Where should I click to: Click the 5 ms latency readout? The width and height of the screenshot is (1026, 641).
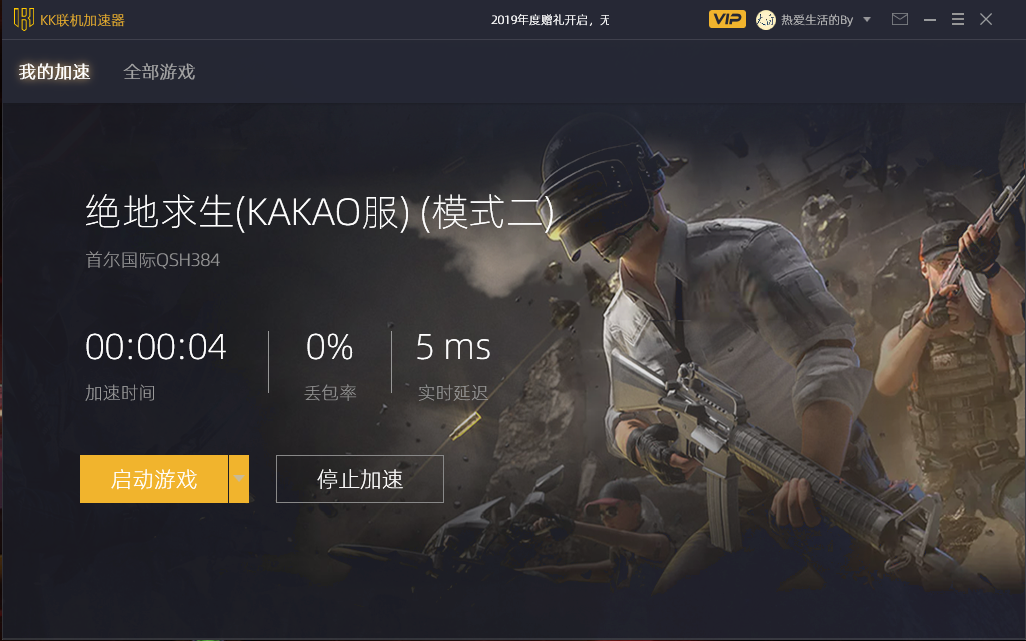pyautogui.click(x=453, y=347)
